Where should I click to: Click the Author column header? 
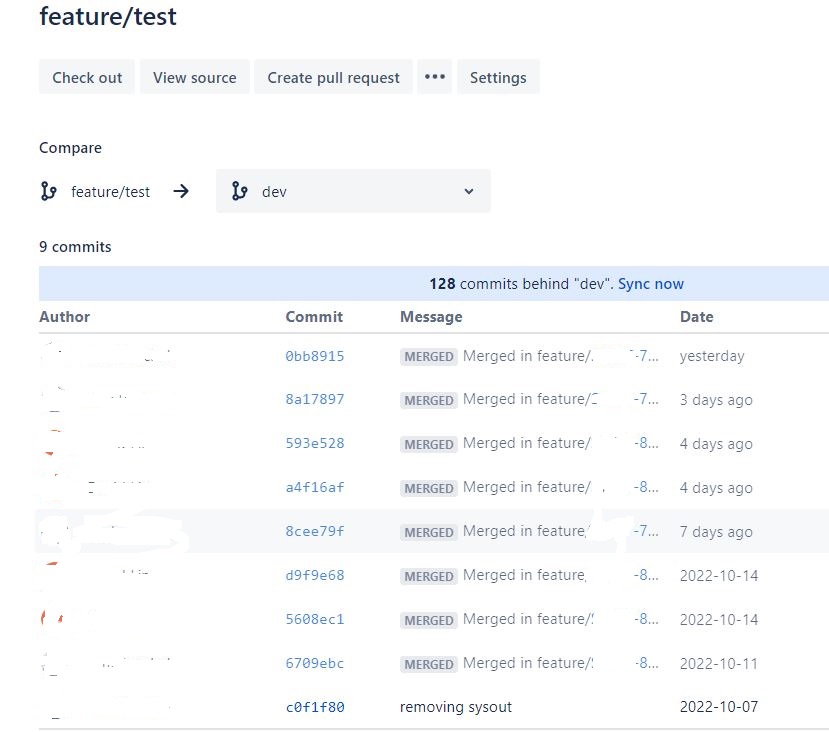click(64, 316)
